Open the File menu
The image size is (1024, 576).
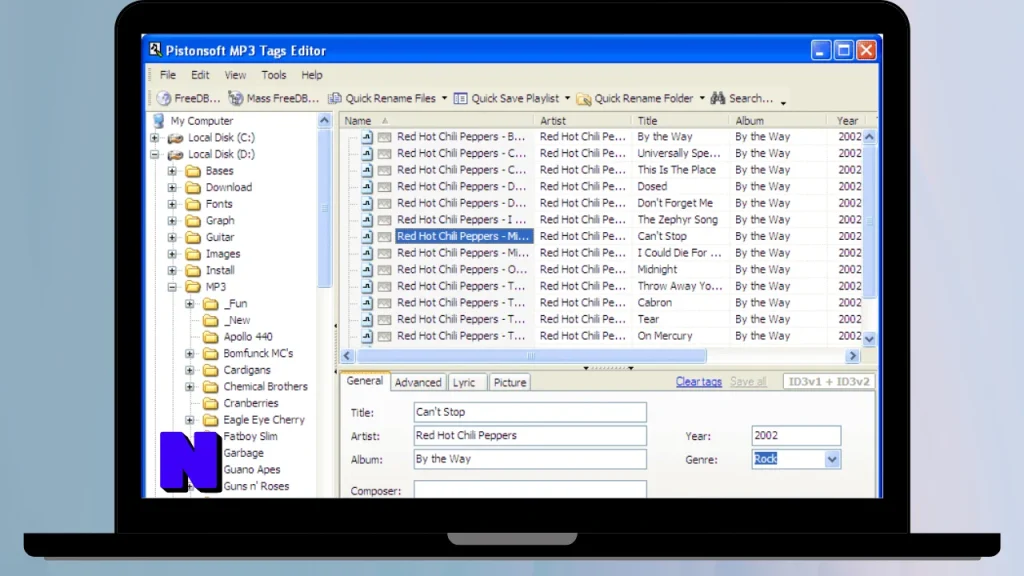point(168,75)
